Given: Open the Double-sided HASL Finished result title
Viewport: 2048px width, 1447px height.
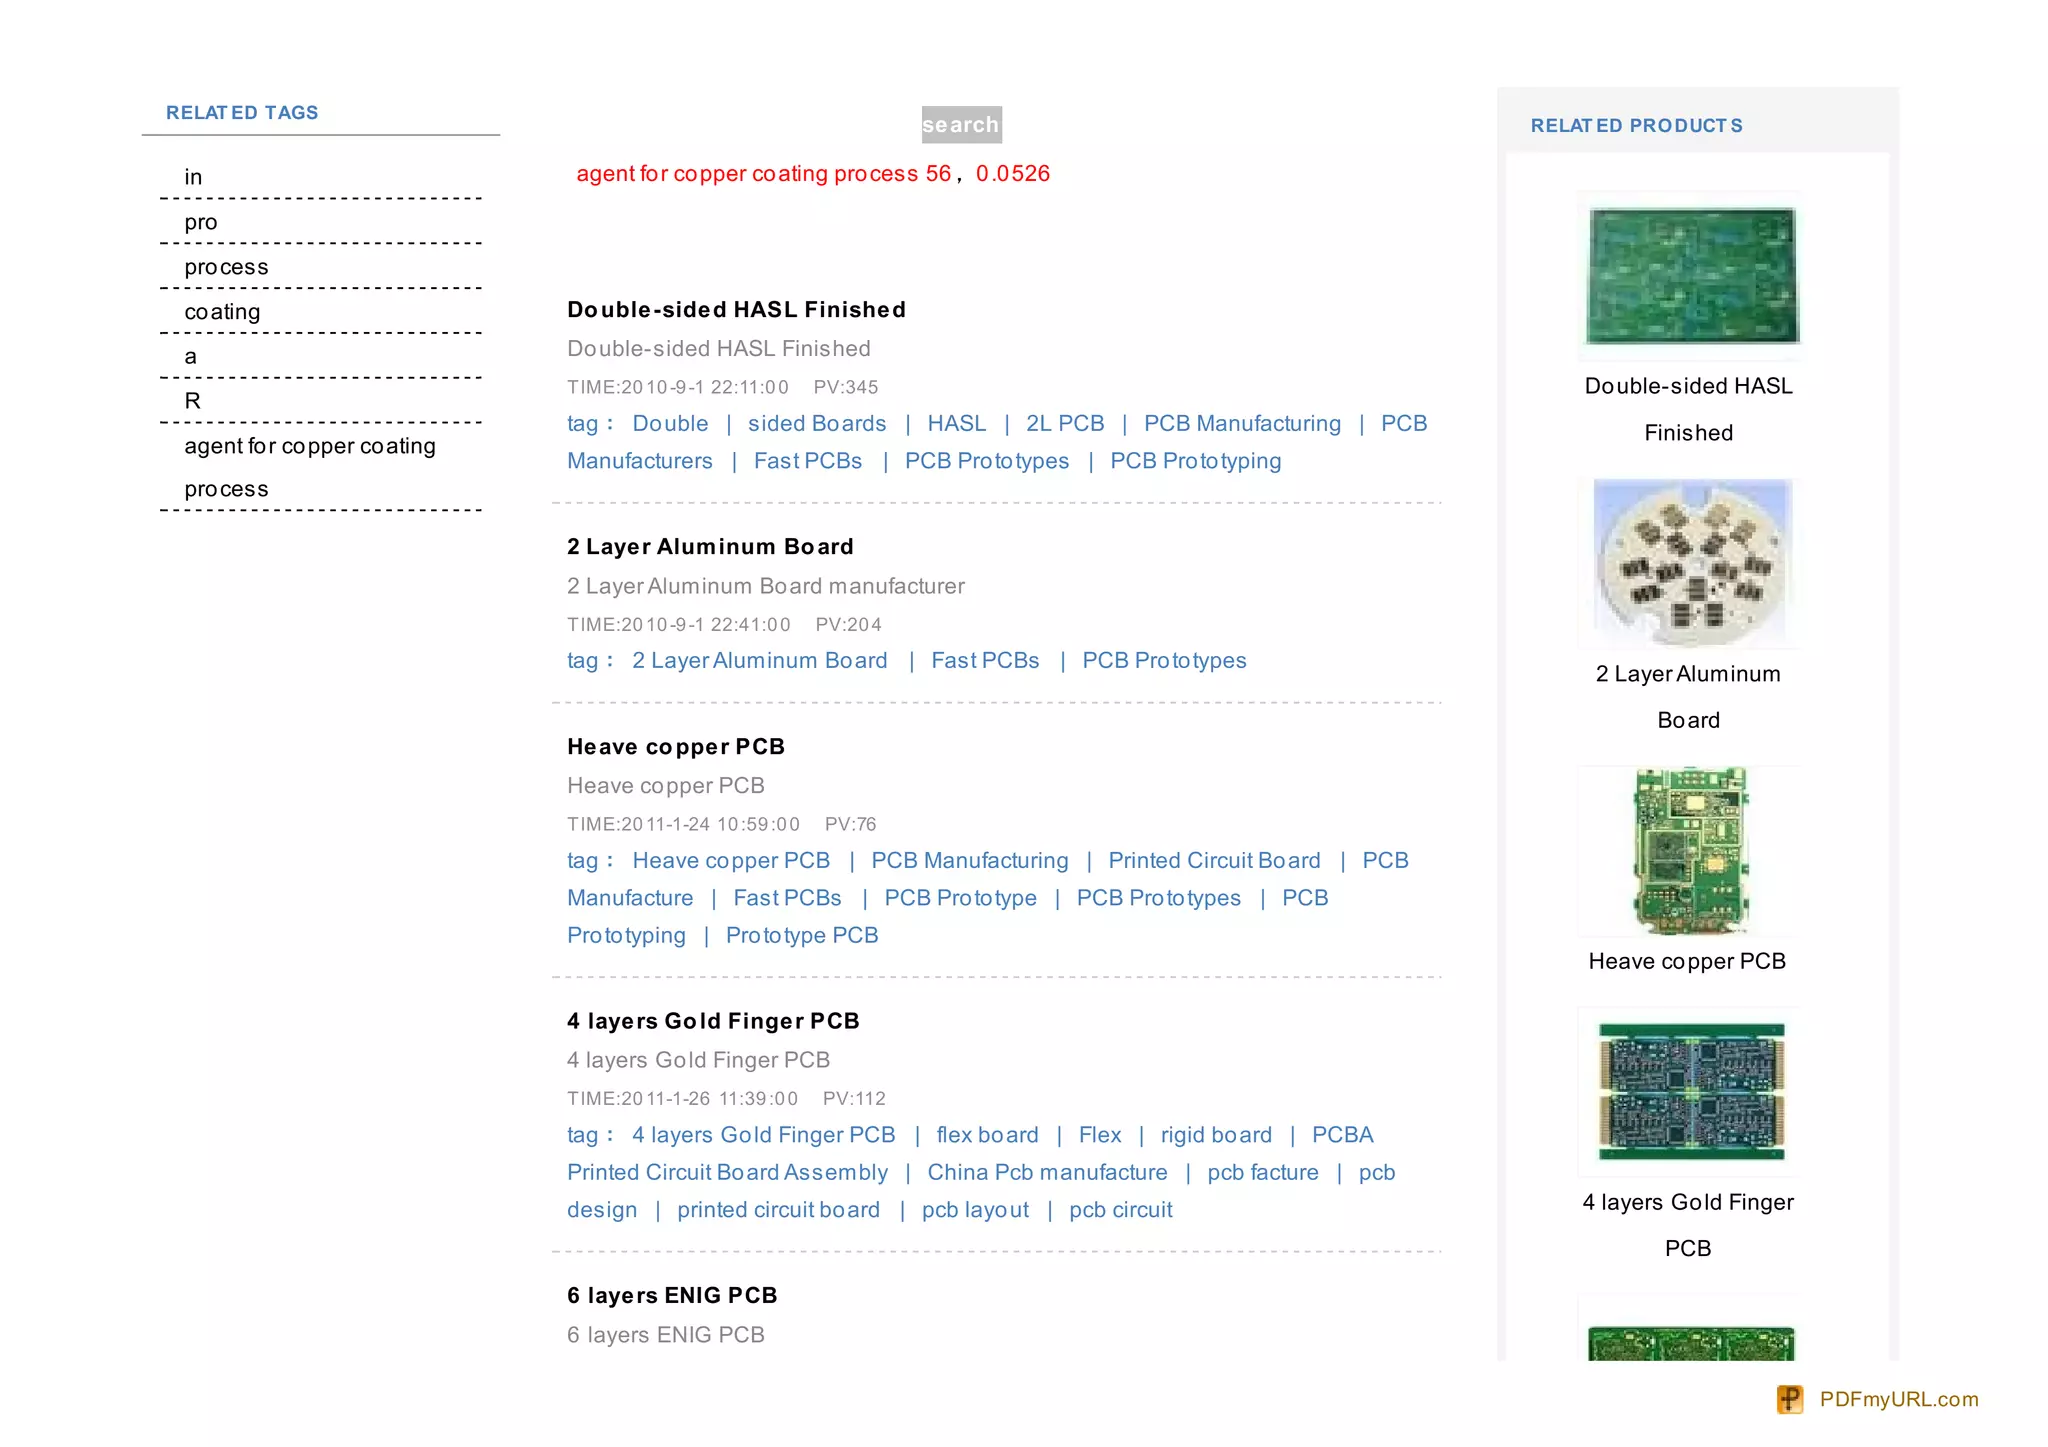Looking at the screenshot, I should (x=736, y=310).
